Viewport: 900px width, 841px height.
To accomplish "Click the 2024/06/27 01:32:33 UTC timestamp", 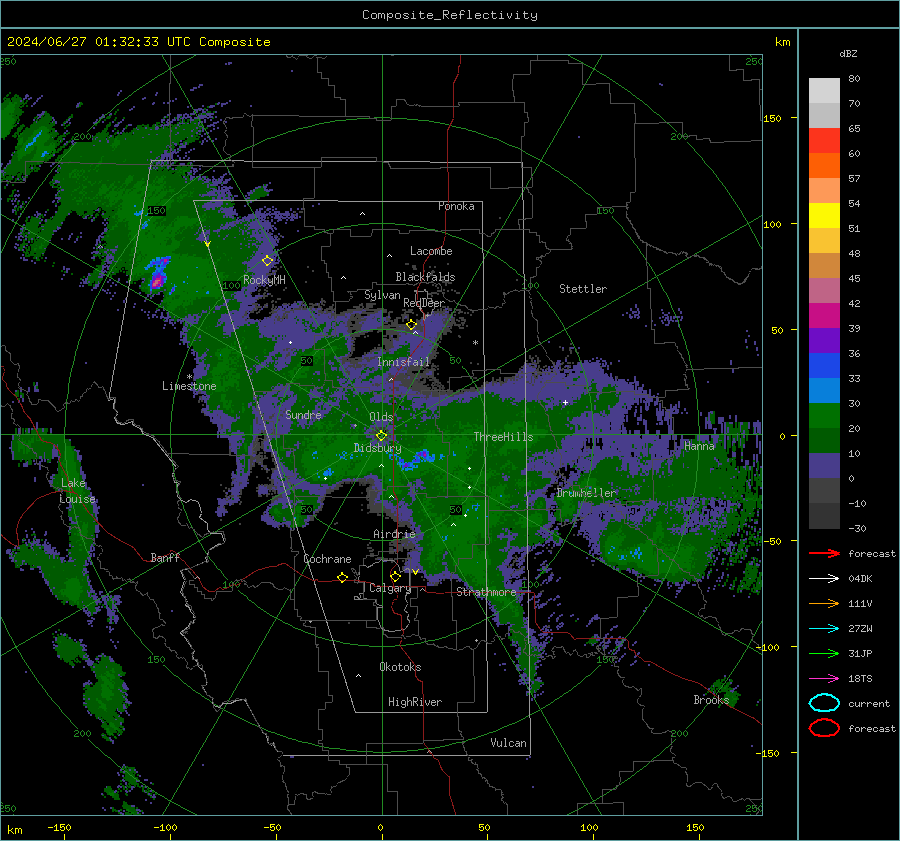I will point(138,42).
